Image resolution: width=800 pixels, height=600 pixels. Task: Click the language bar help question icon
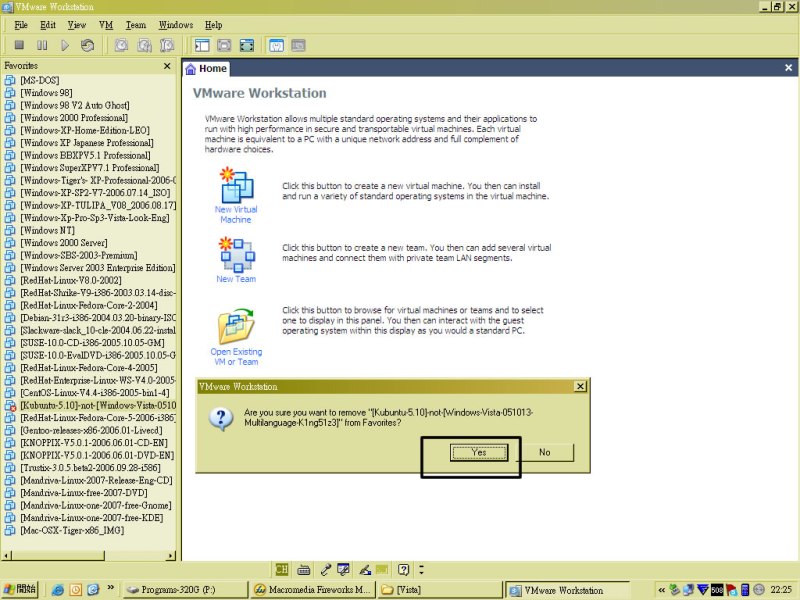404,569
